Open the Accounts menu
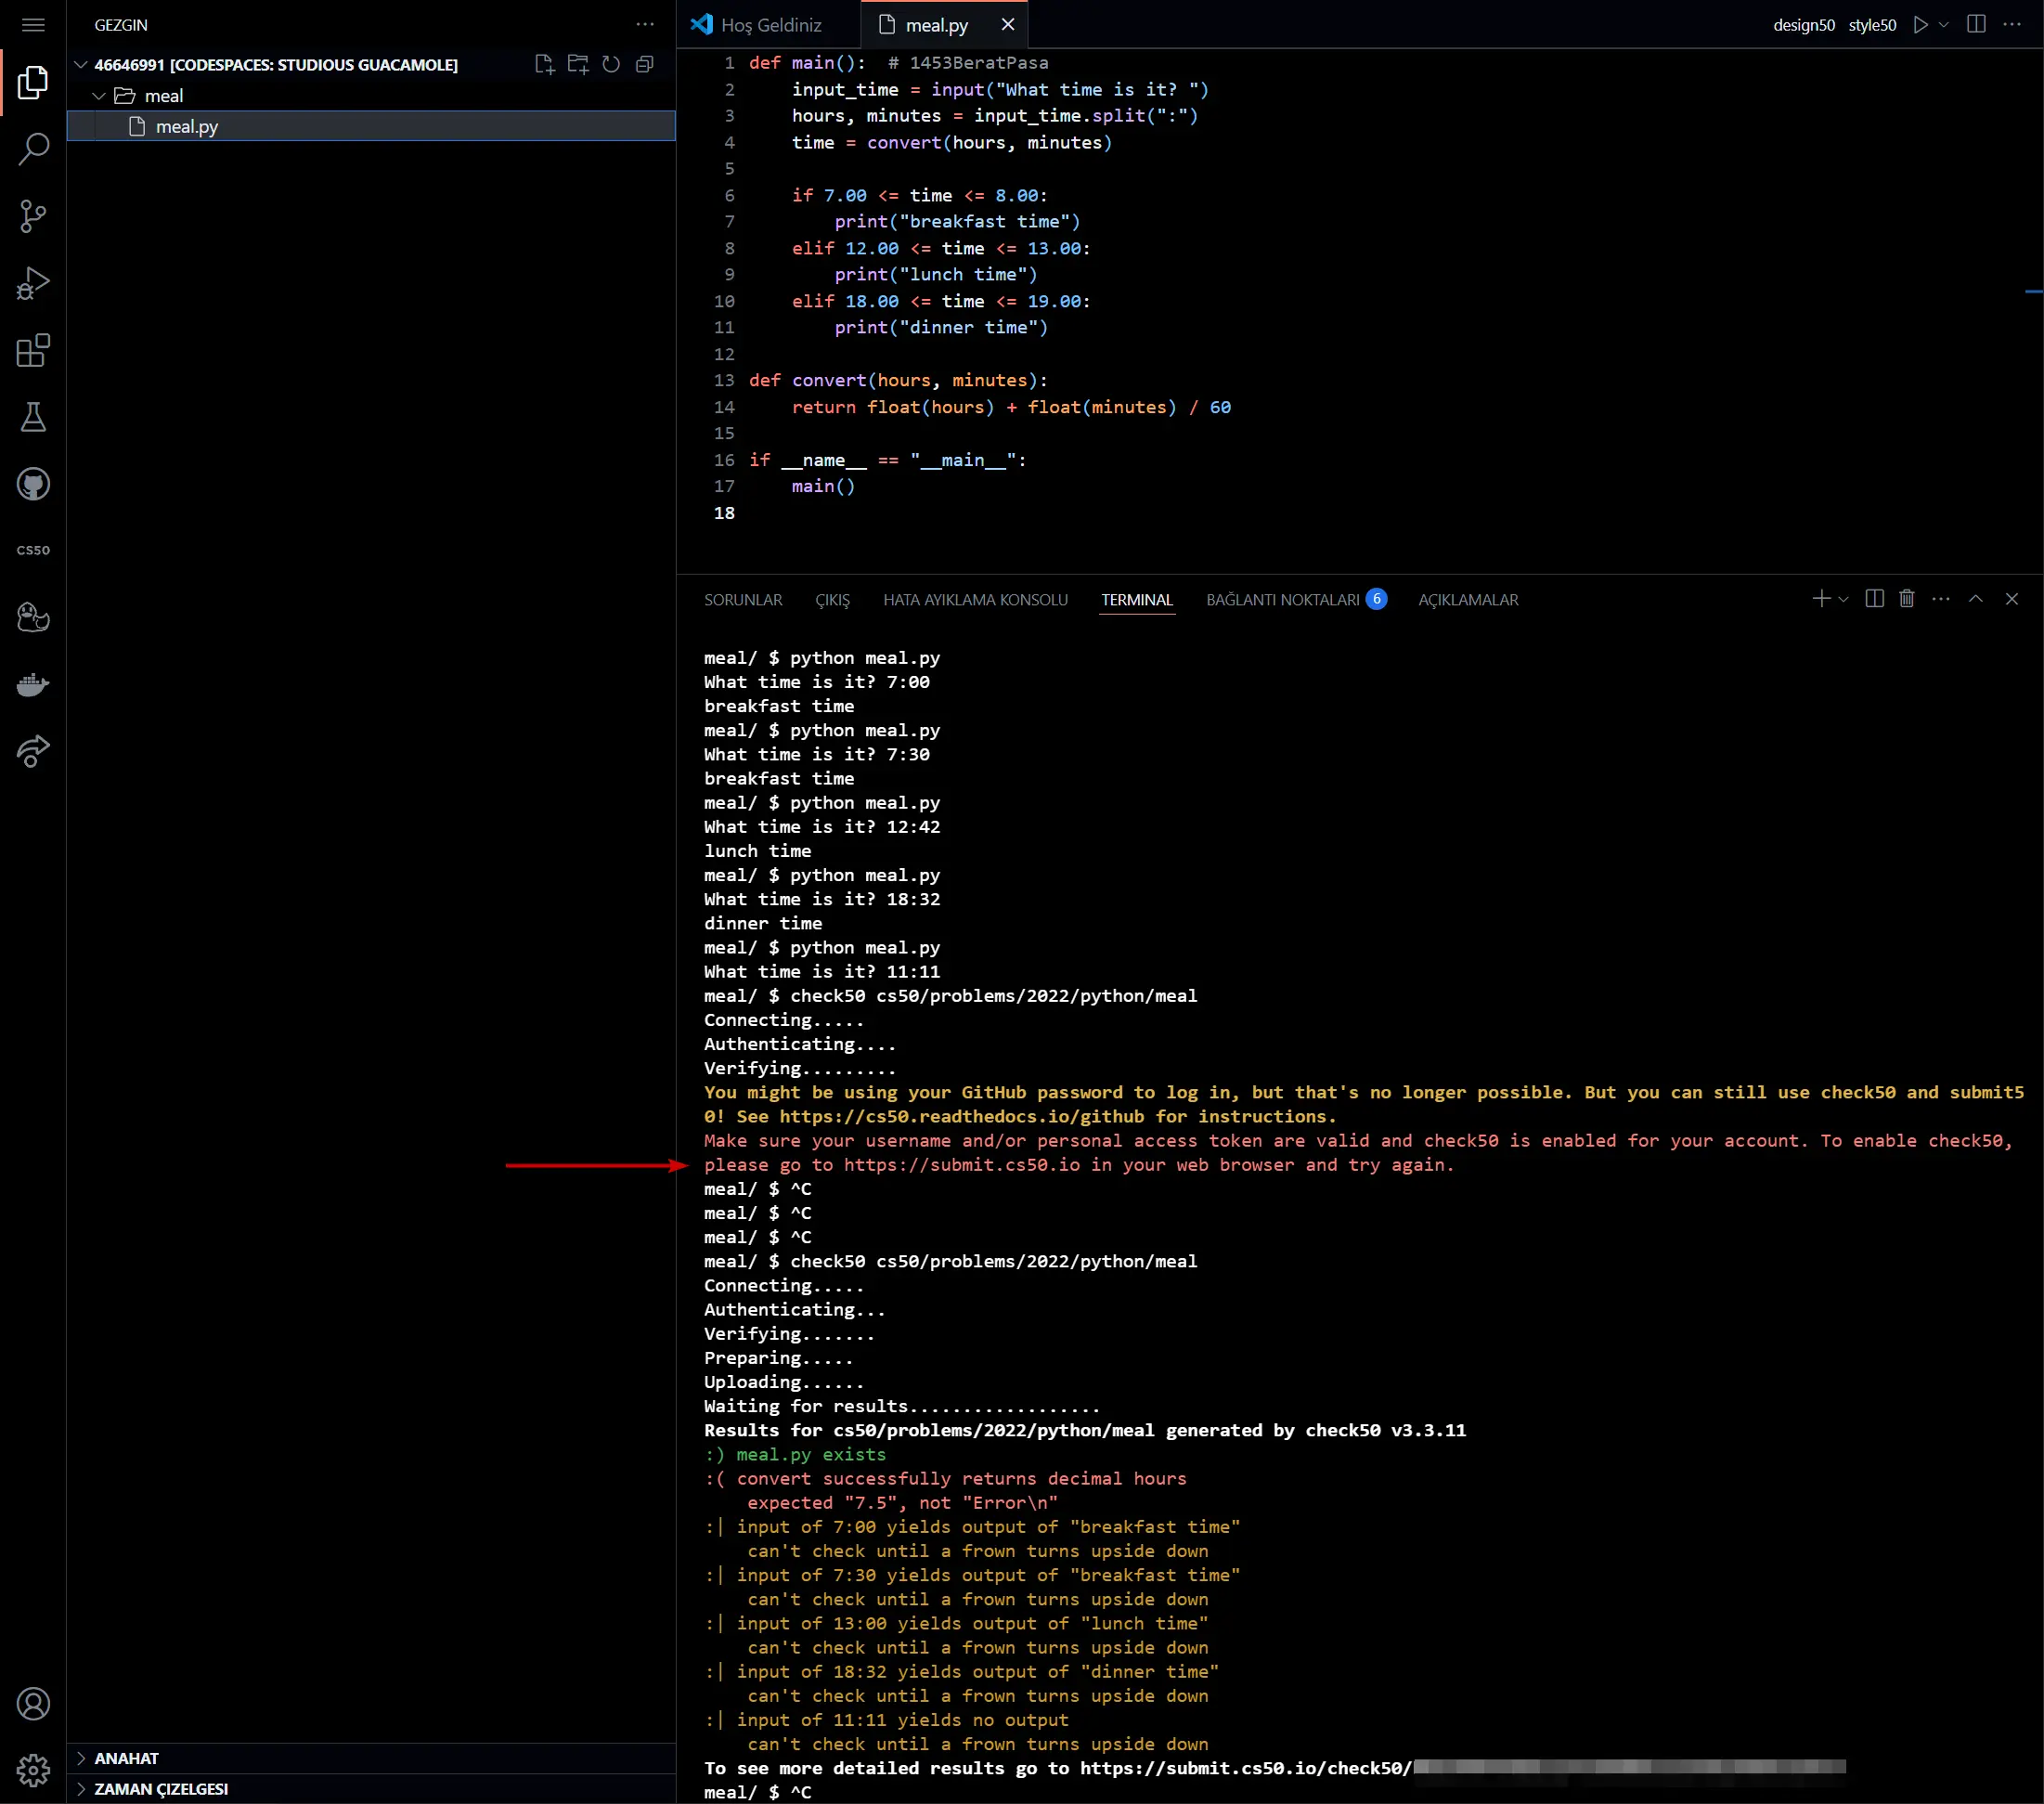Viewport: 2044px width, 1804px height. tap(33, 1703)
